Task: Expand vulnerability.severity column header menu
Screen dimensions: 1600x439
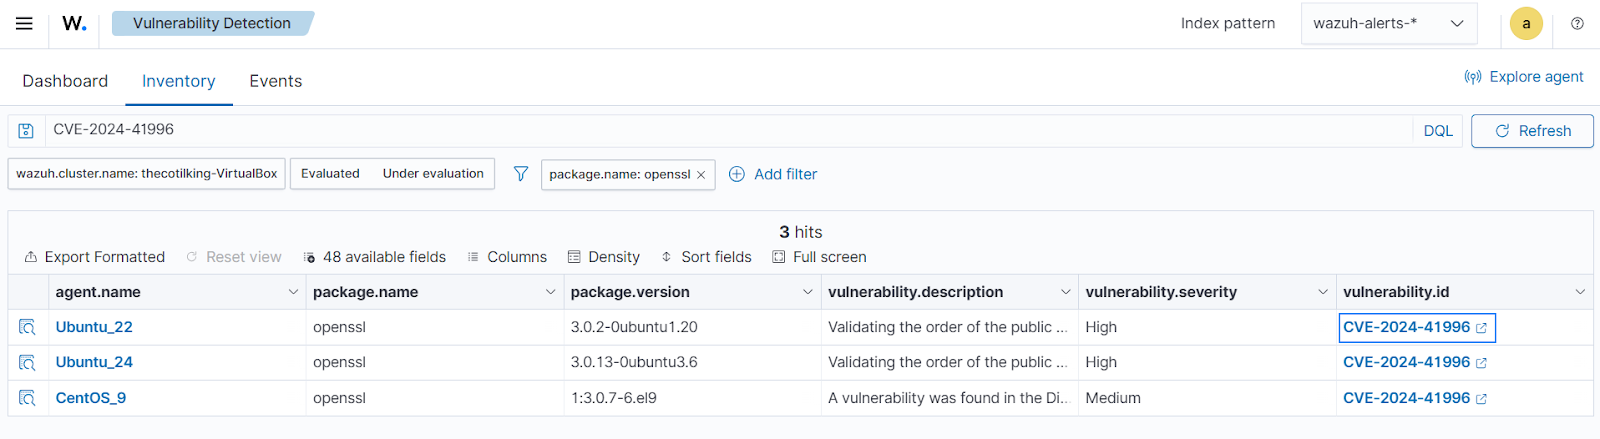Action: [1323, 292]
